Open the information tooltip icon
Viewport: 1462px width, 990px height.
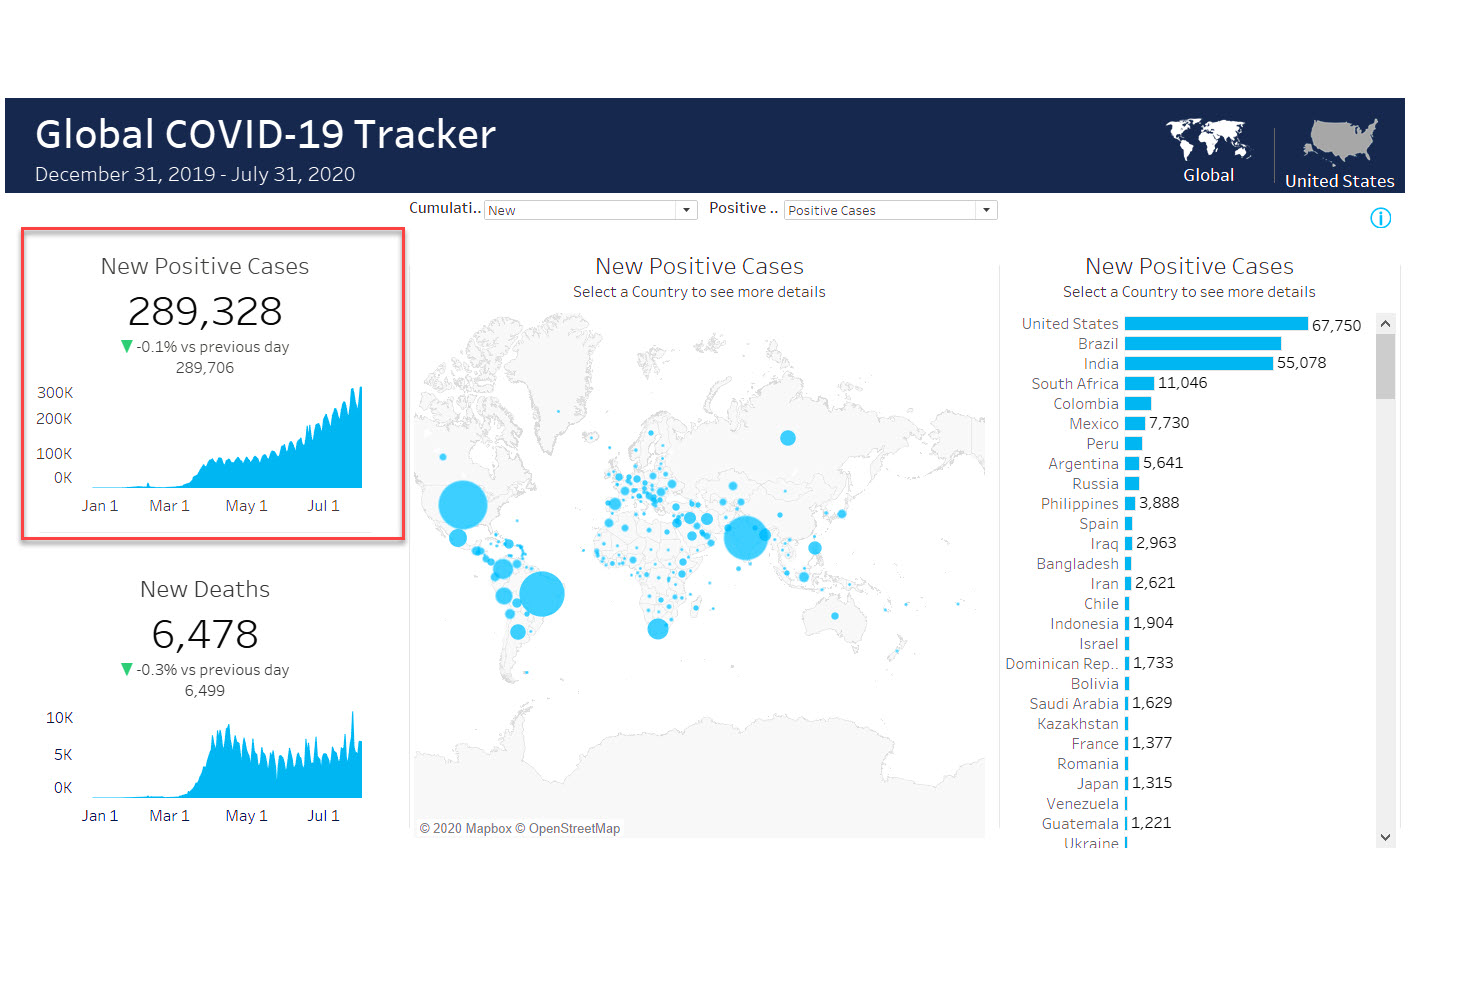click(x=1380, y=217)
